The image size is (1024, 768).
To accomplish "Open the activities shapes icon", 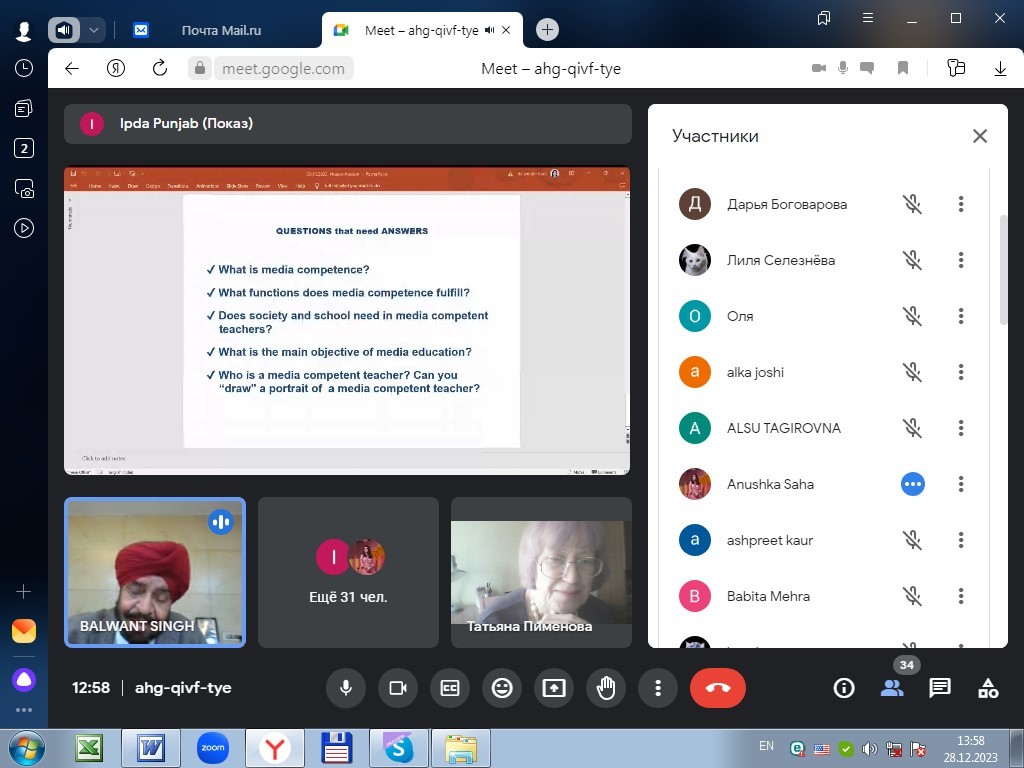I will 988,688.
